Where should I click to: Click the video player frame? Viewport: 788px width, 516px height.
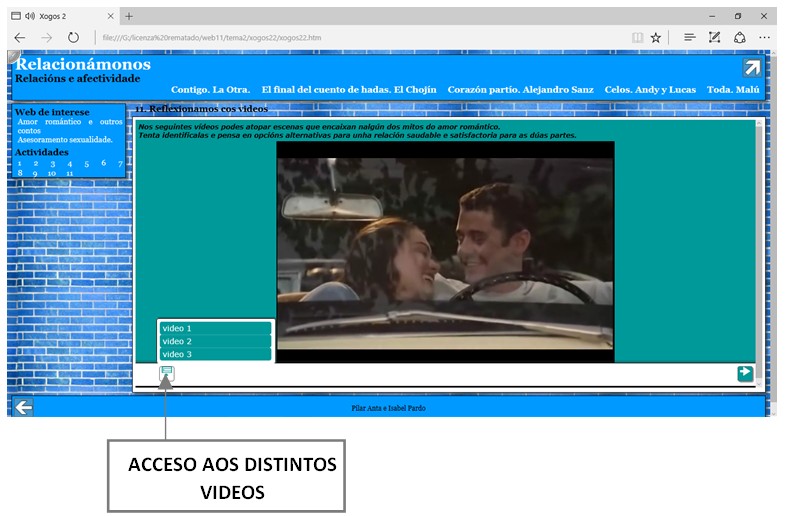(x=445, y=252)
